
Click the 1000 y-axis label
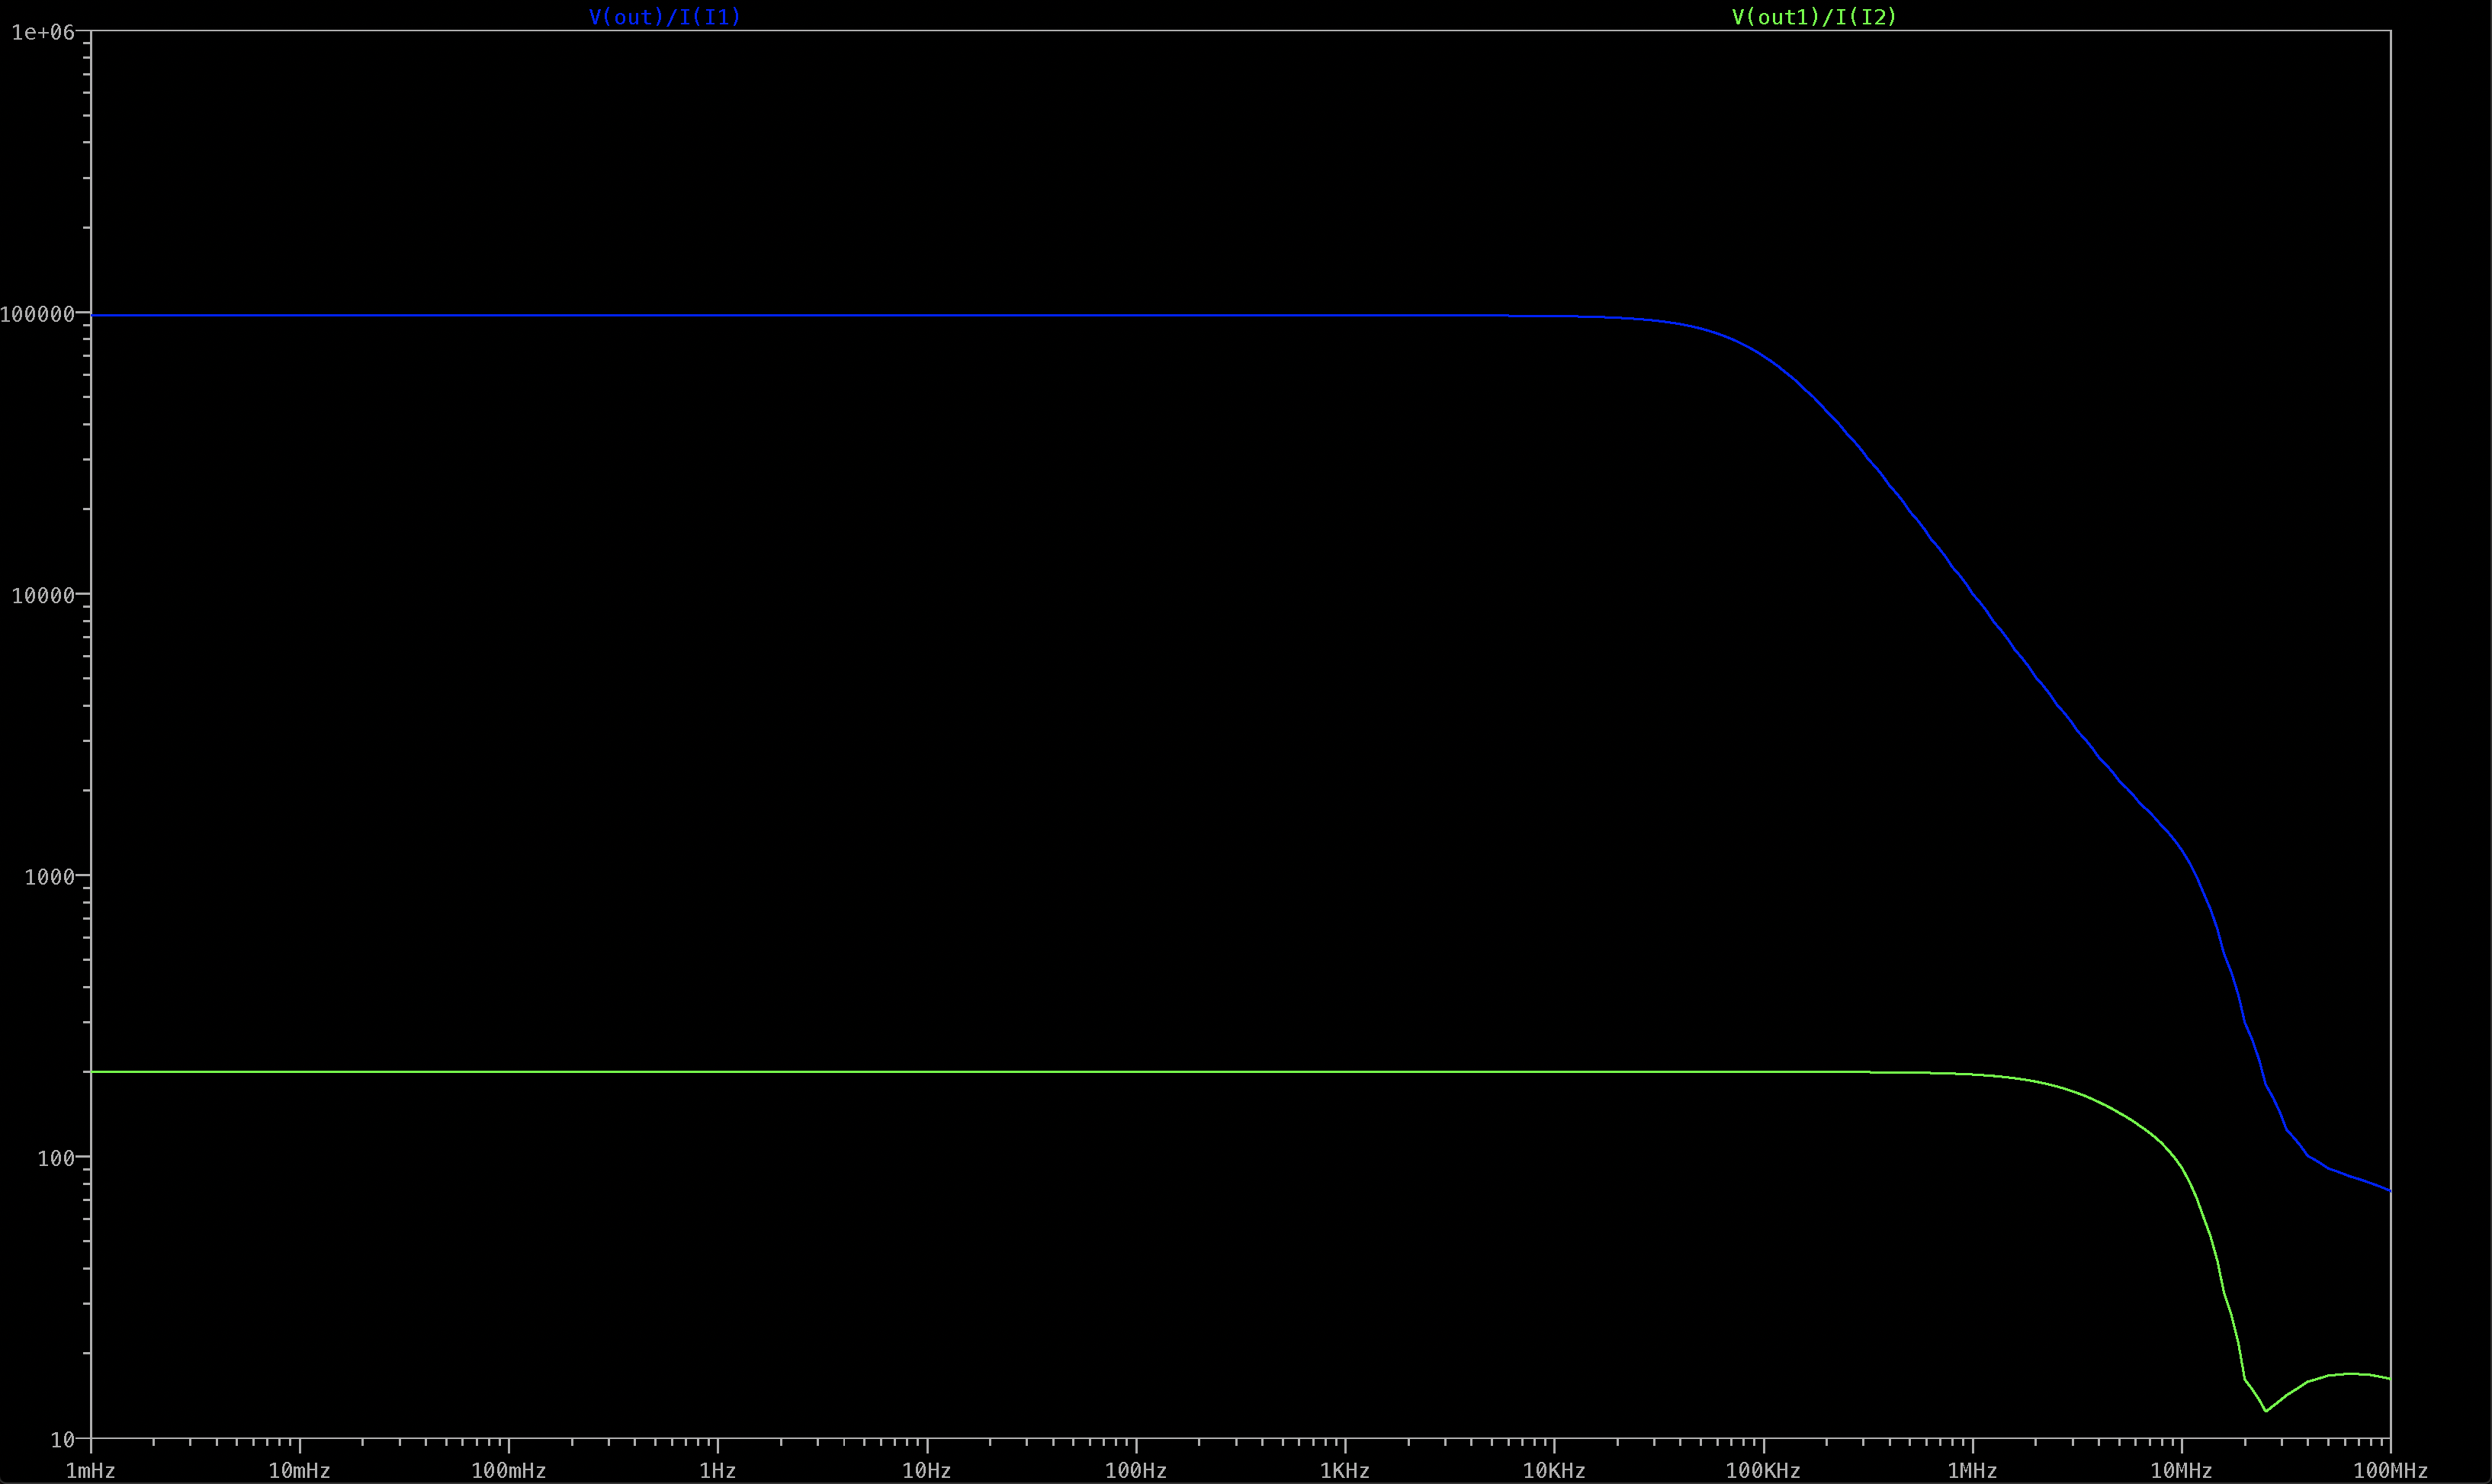pyautogui.click(x=50, y=878)
